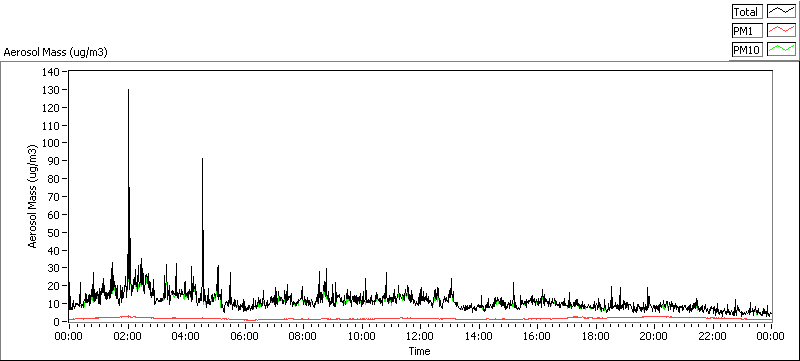Click the 12:00 time axis label
The image size is (800, 361).
(x=420, y=337)
